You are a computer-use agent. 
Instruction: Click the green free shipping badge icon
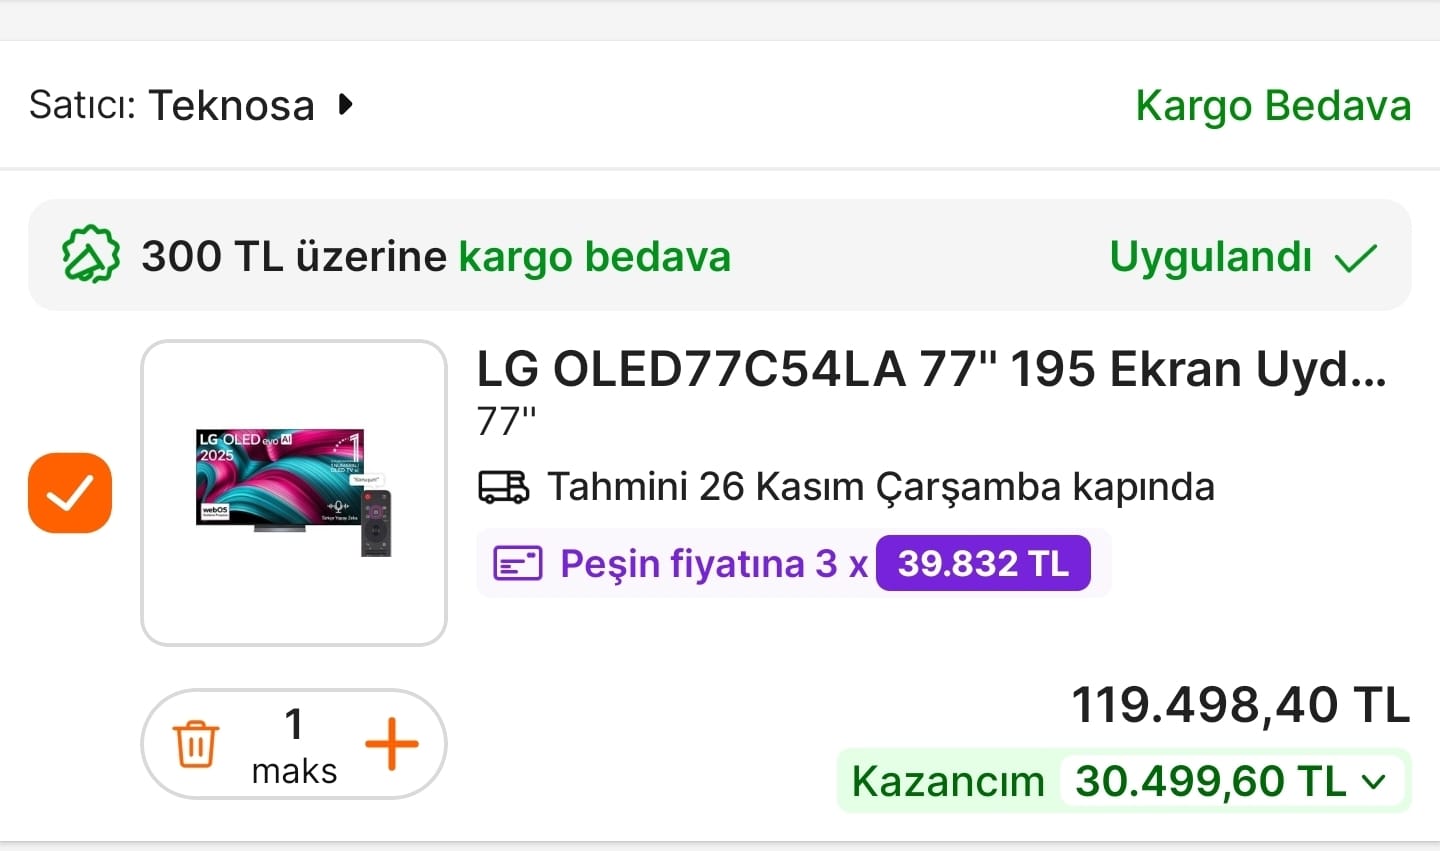click(x=91, y=256)
